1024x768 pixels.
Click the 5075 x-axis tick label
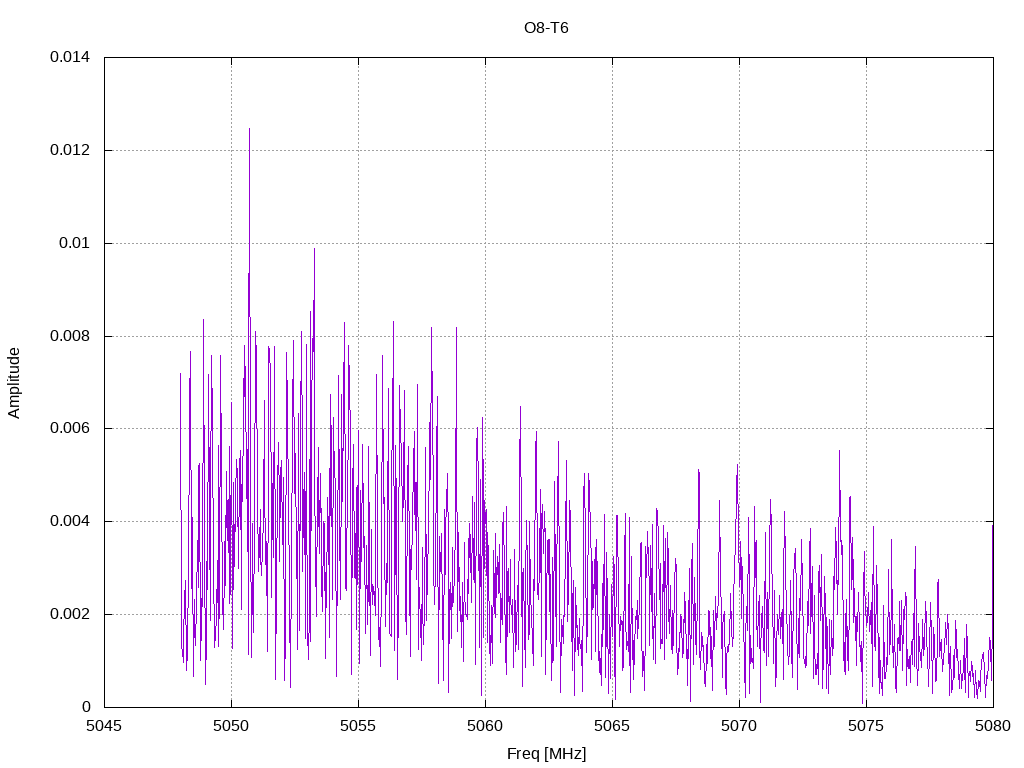866,726
